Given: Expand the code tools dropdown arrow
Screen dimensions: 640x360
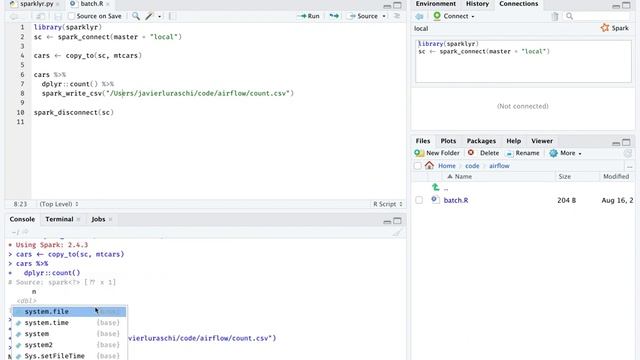Looking at the screenshot, I should pyautogui.click(x=160, y=17).
